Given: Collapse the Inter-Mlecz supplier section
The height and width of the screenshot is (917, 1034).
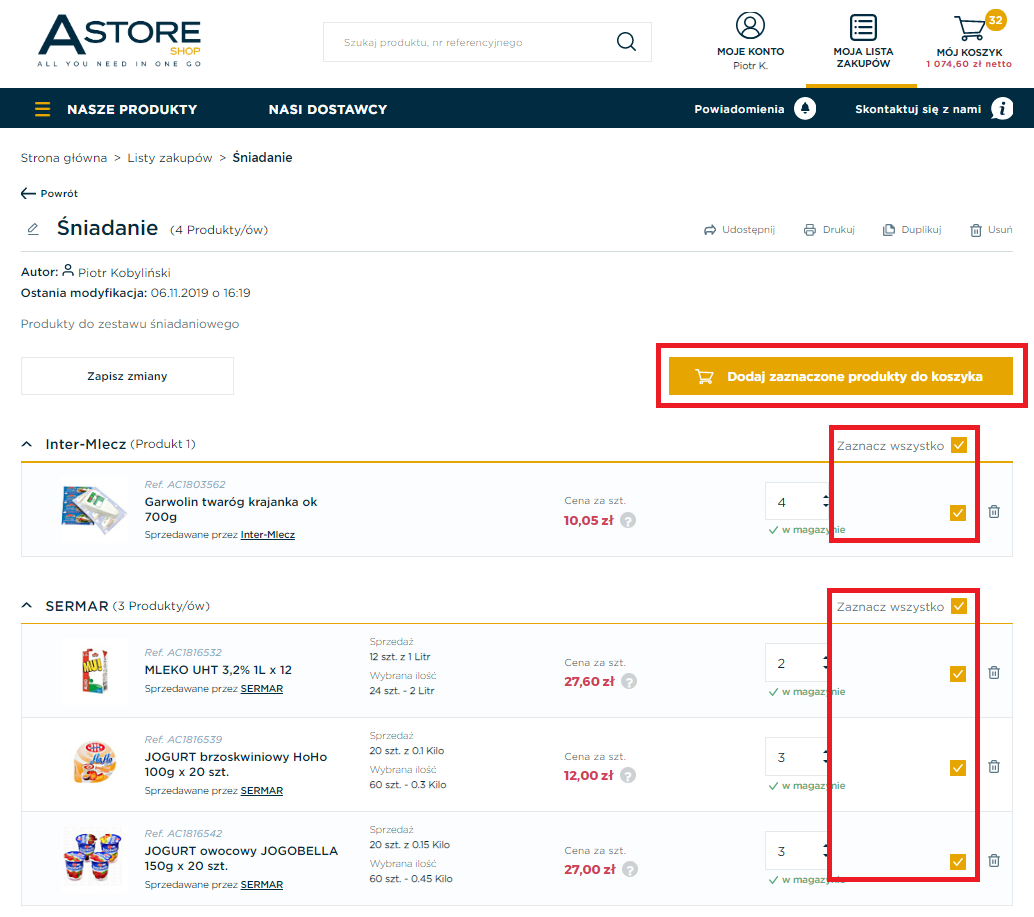Looking at the screenshot, I should coord(26,444).
